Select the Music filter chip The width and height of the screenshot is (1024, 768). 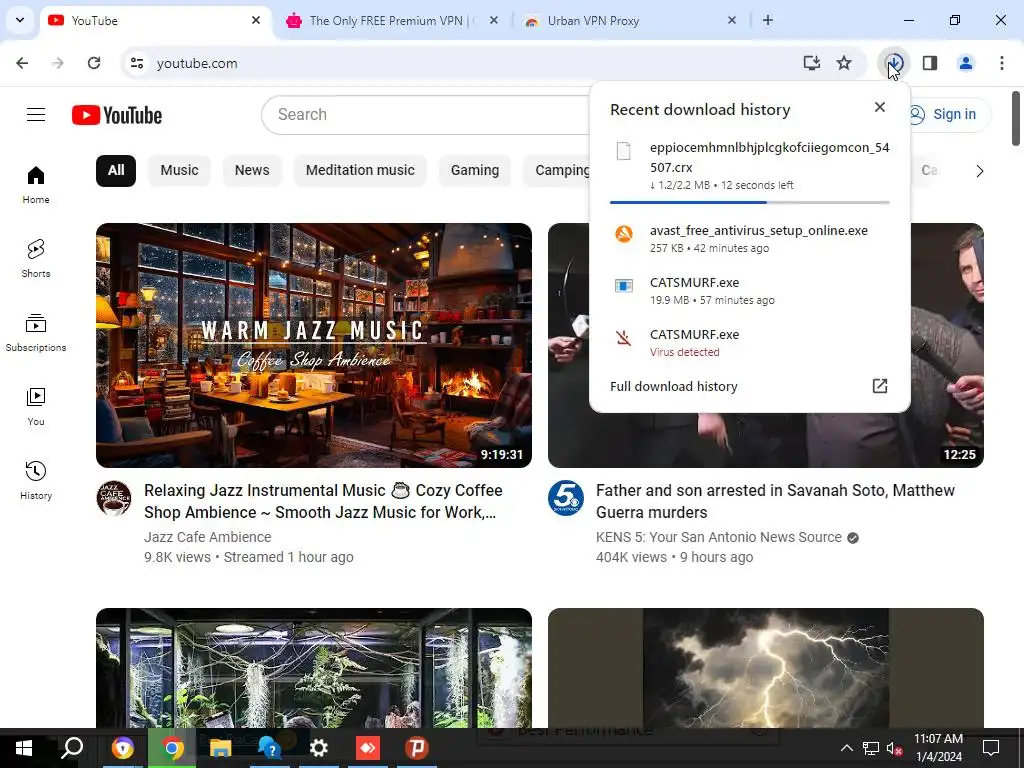(x=179, y=170)
